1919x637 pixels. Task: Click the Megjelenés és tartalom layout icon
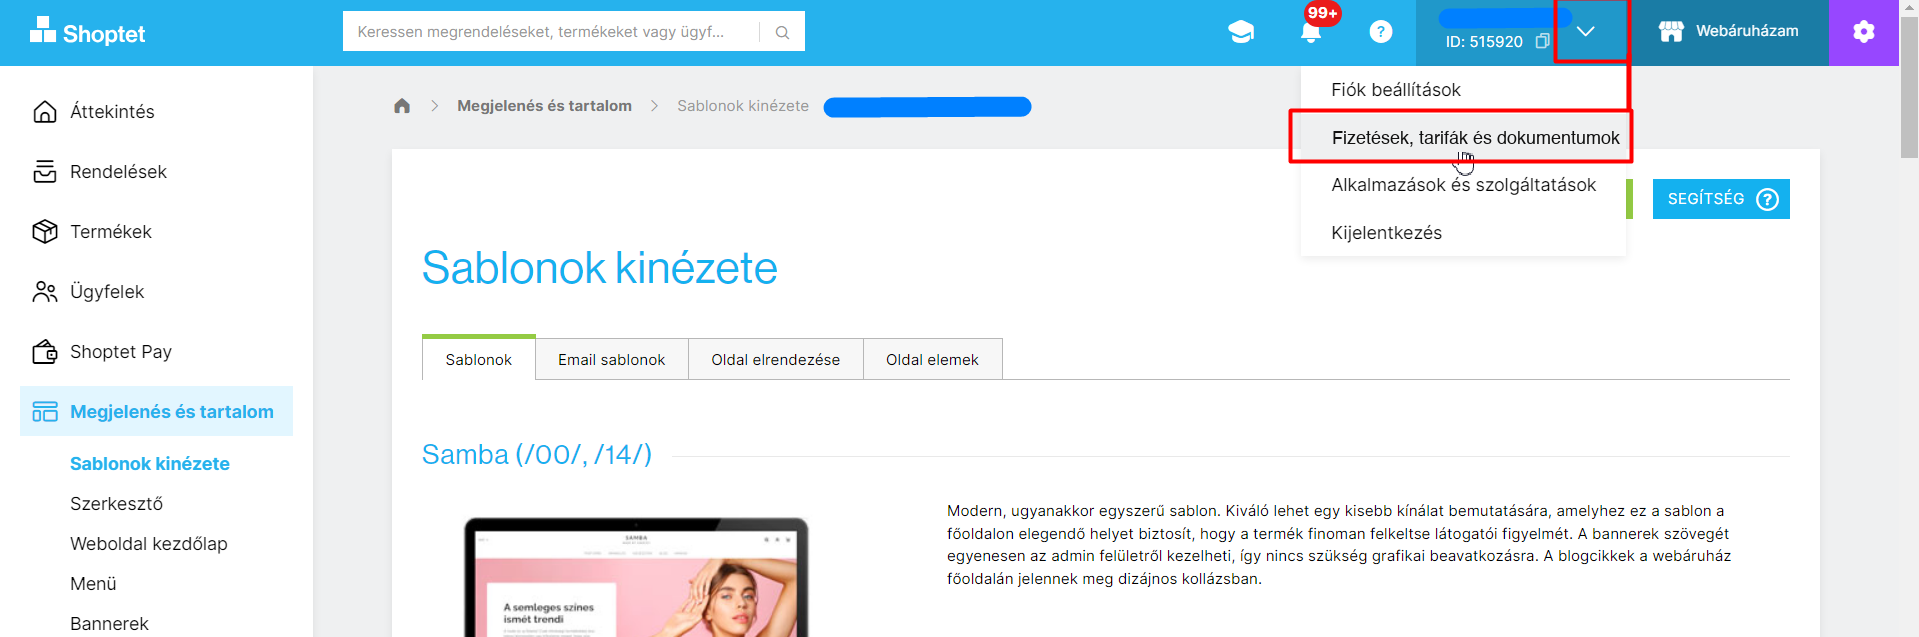(x=45, y=411)
